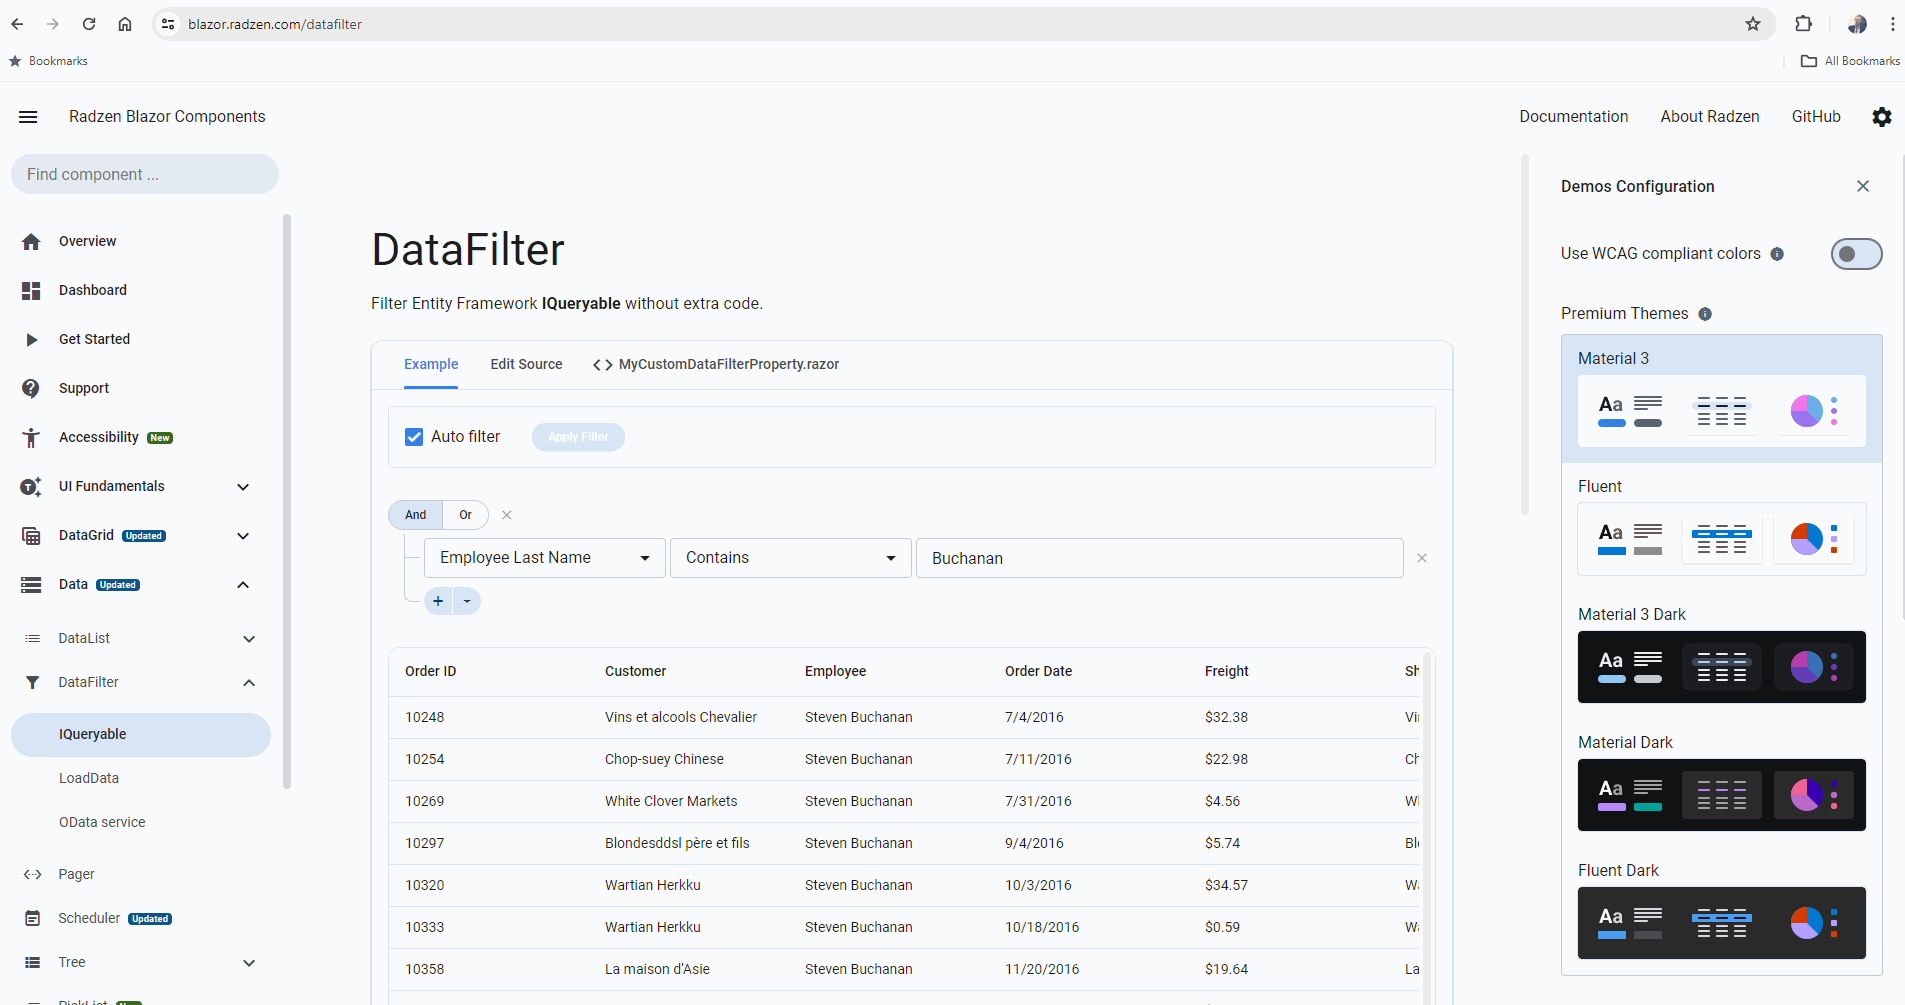This screenshot has width=1905, height=1005.
Task: Click the Pager arrows icon
Action: click(32, 875)
